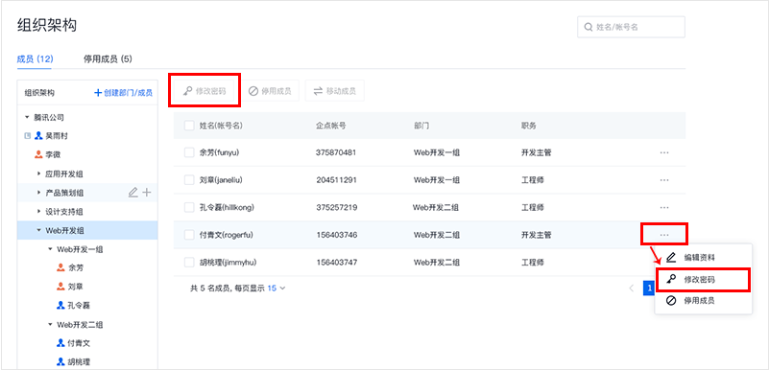This screenshot has width=770, height=370.
Task: Toggle the select-all checkbox in table header
Action: [189, 125]
